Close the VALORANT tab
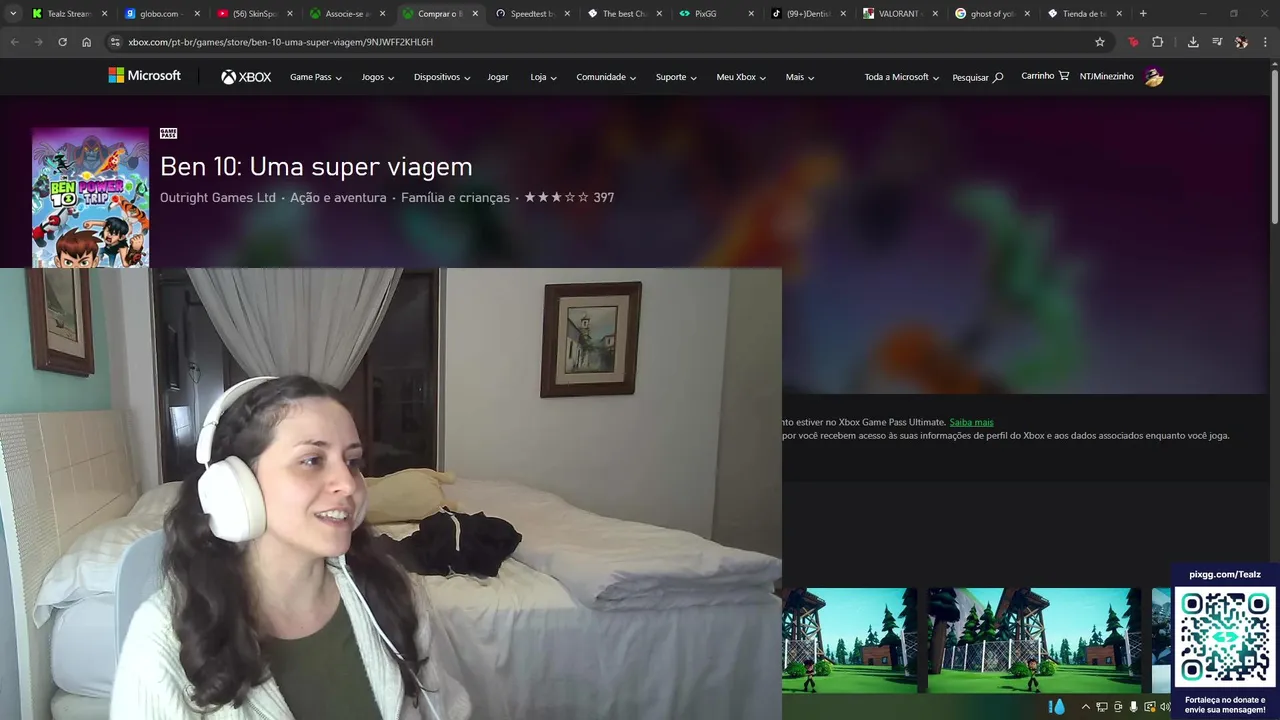This screenshot has height=720, width=1280. [x=935, y=14]
